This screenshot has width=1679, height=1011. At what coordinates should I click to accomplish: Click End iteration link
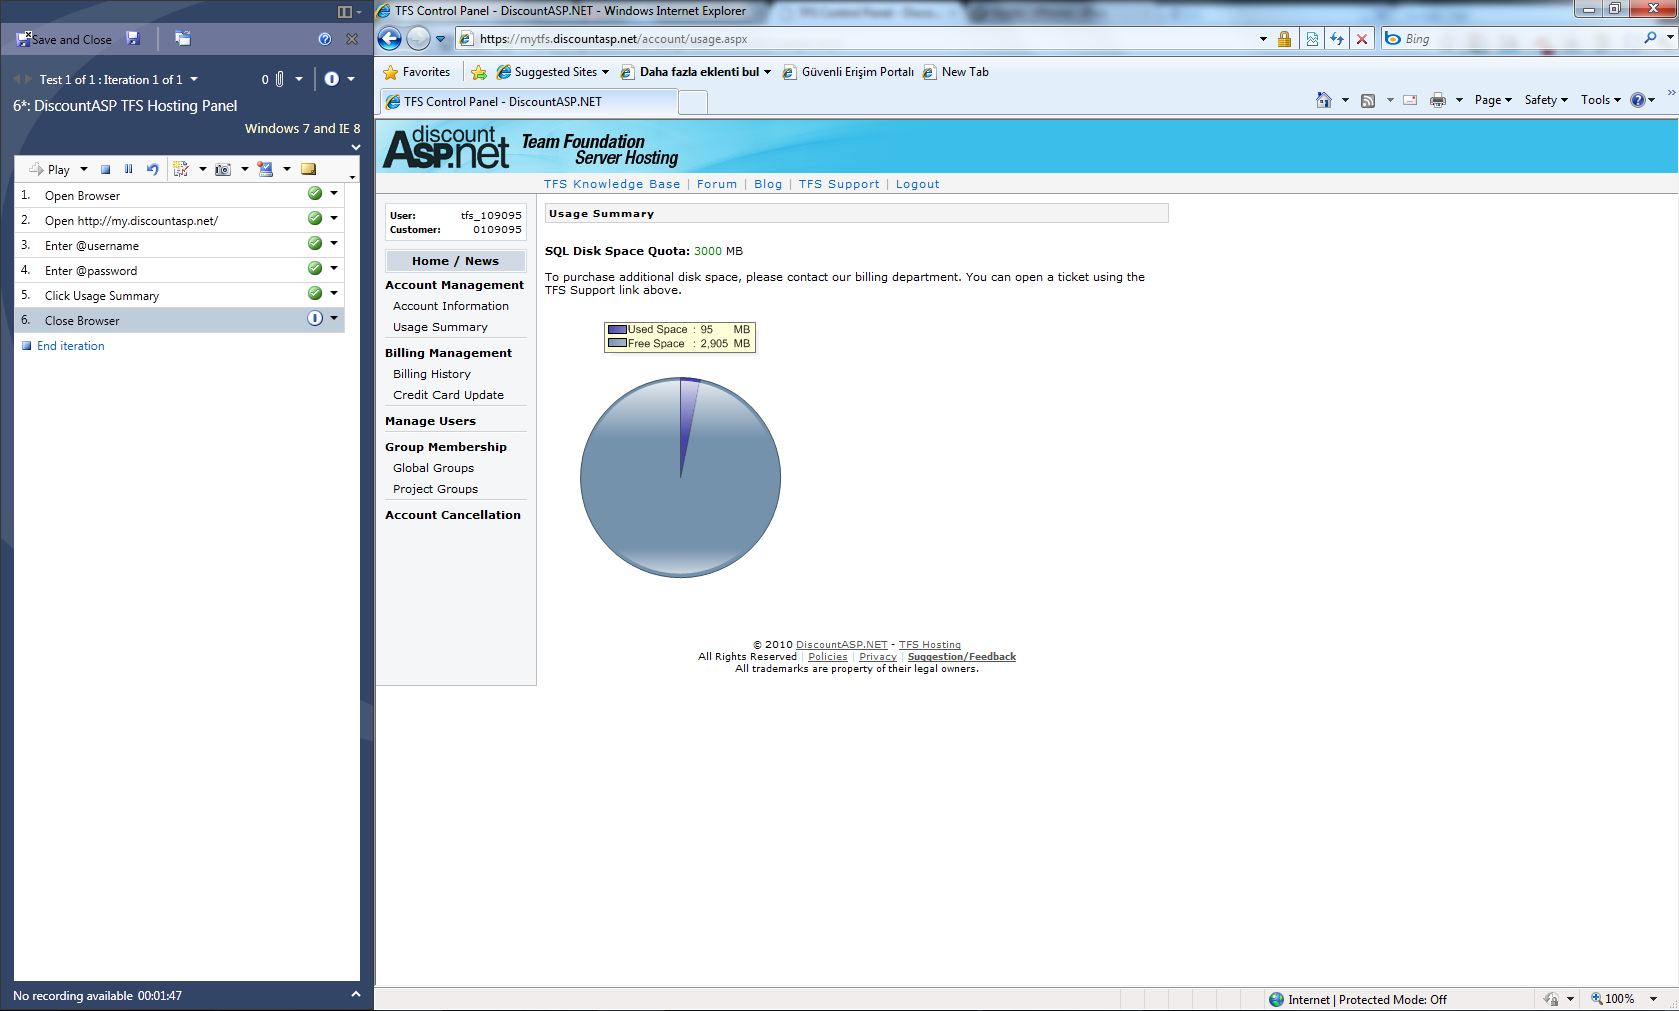click(x=70, y=346)
